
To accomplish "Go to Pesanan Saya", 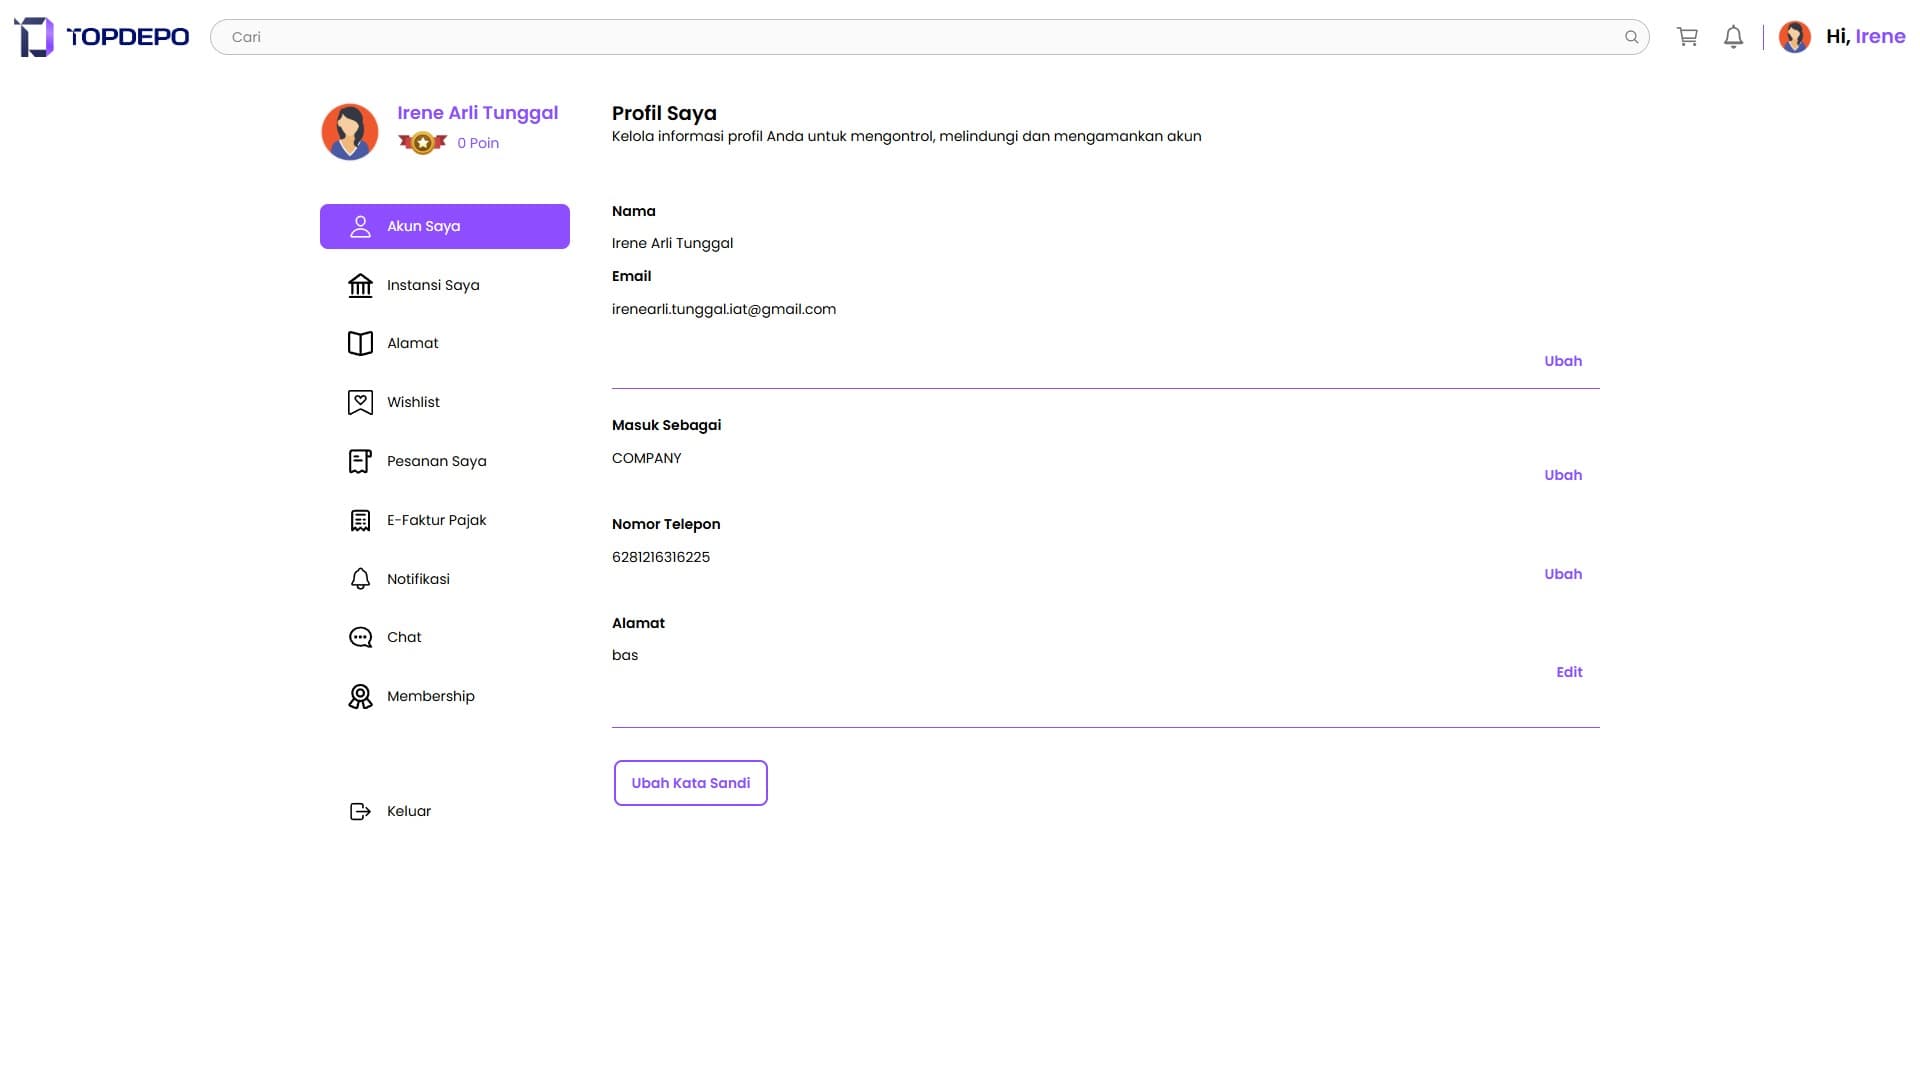I will [436, 461].
